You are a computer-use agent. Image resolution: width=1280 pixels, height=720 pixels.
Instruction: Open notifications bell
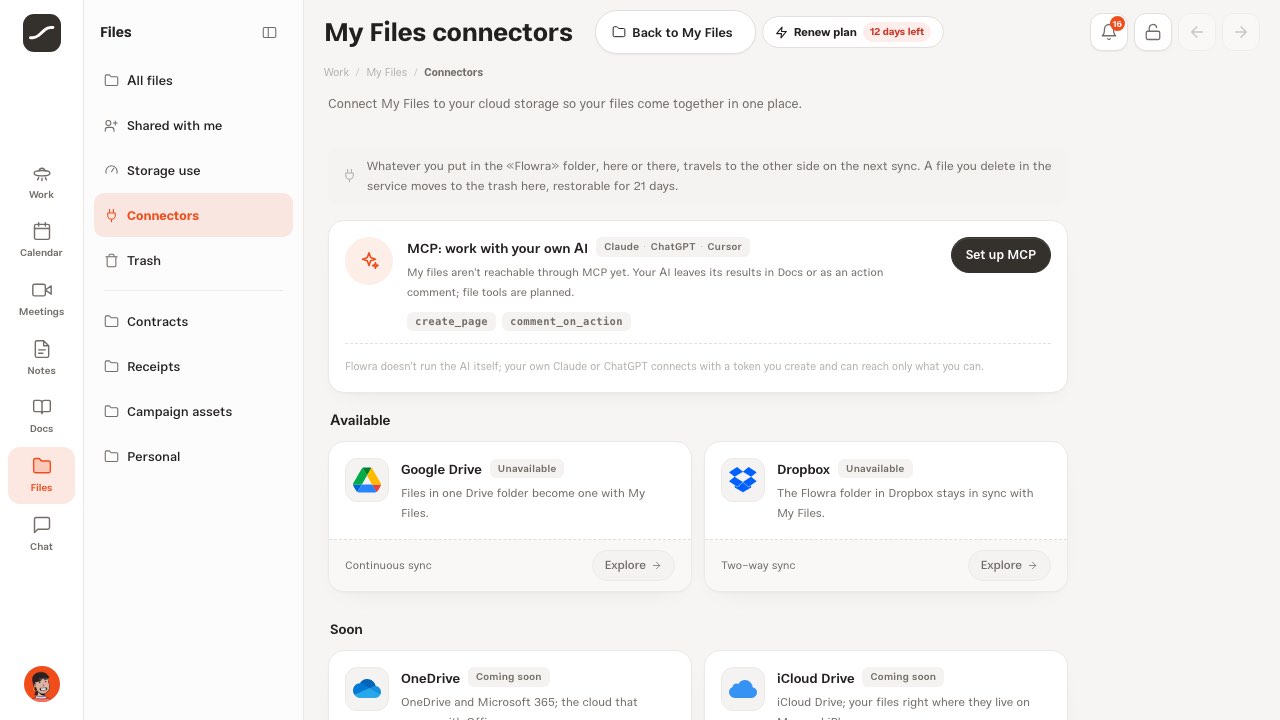pyautogui.click(x=1109, y=32)
